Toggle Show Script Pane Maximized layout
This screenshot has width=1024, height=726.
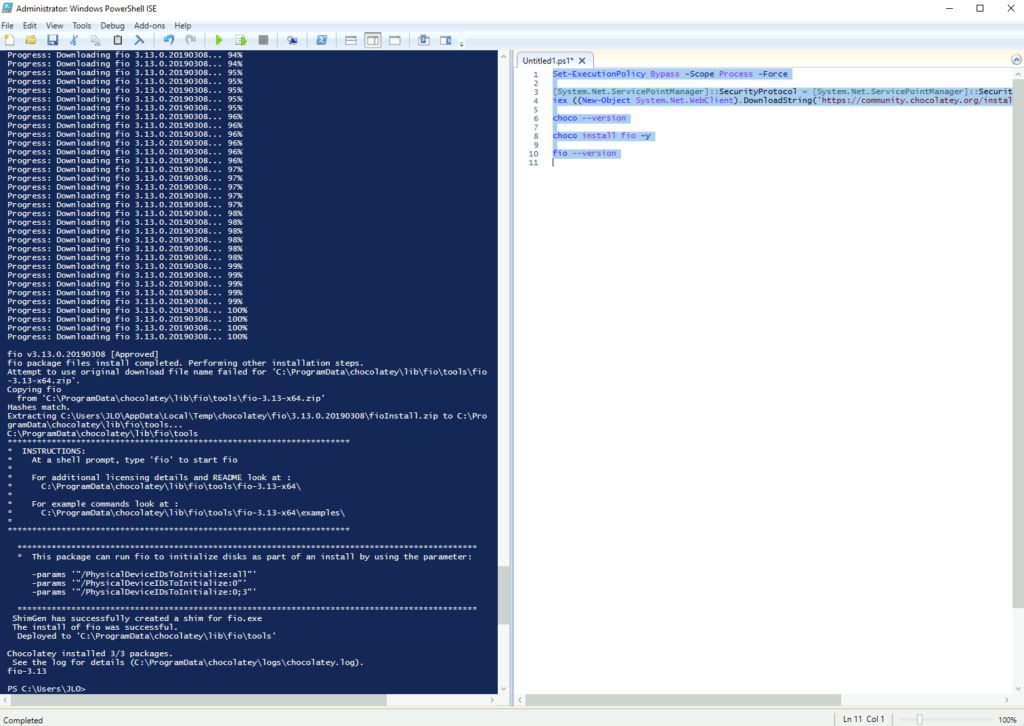[395, 40]
